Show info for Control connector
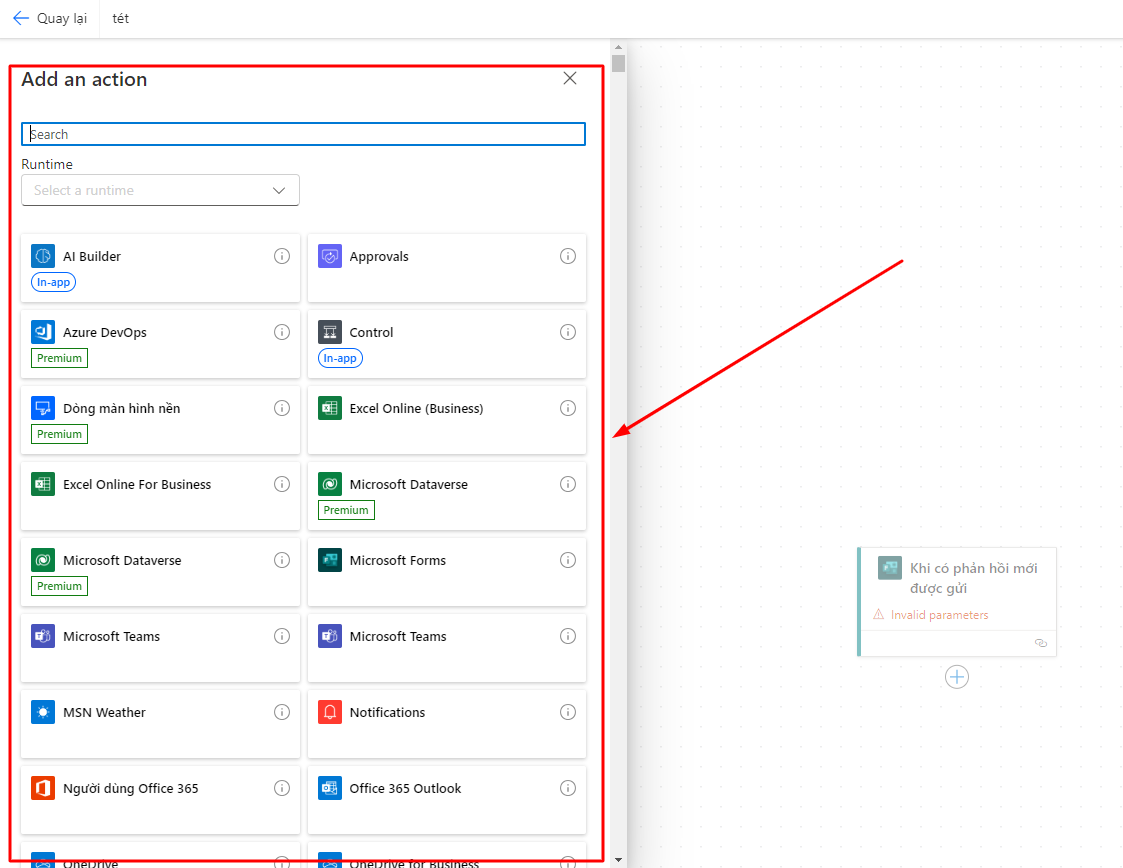Screen dimensions: 1123x868 [568, 332]
